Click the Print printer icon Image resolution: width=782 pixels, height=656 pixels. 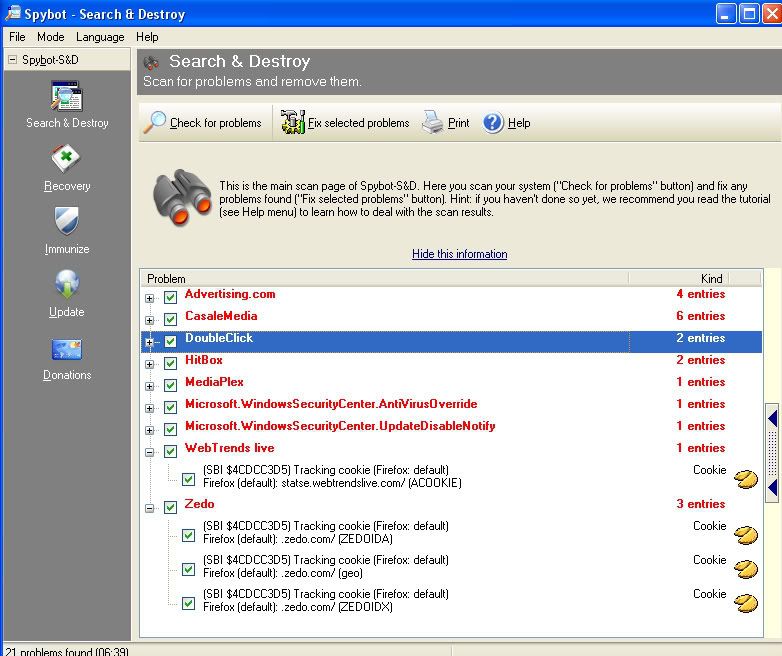click(x=432, y=122)
